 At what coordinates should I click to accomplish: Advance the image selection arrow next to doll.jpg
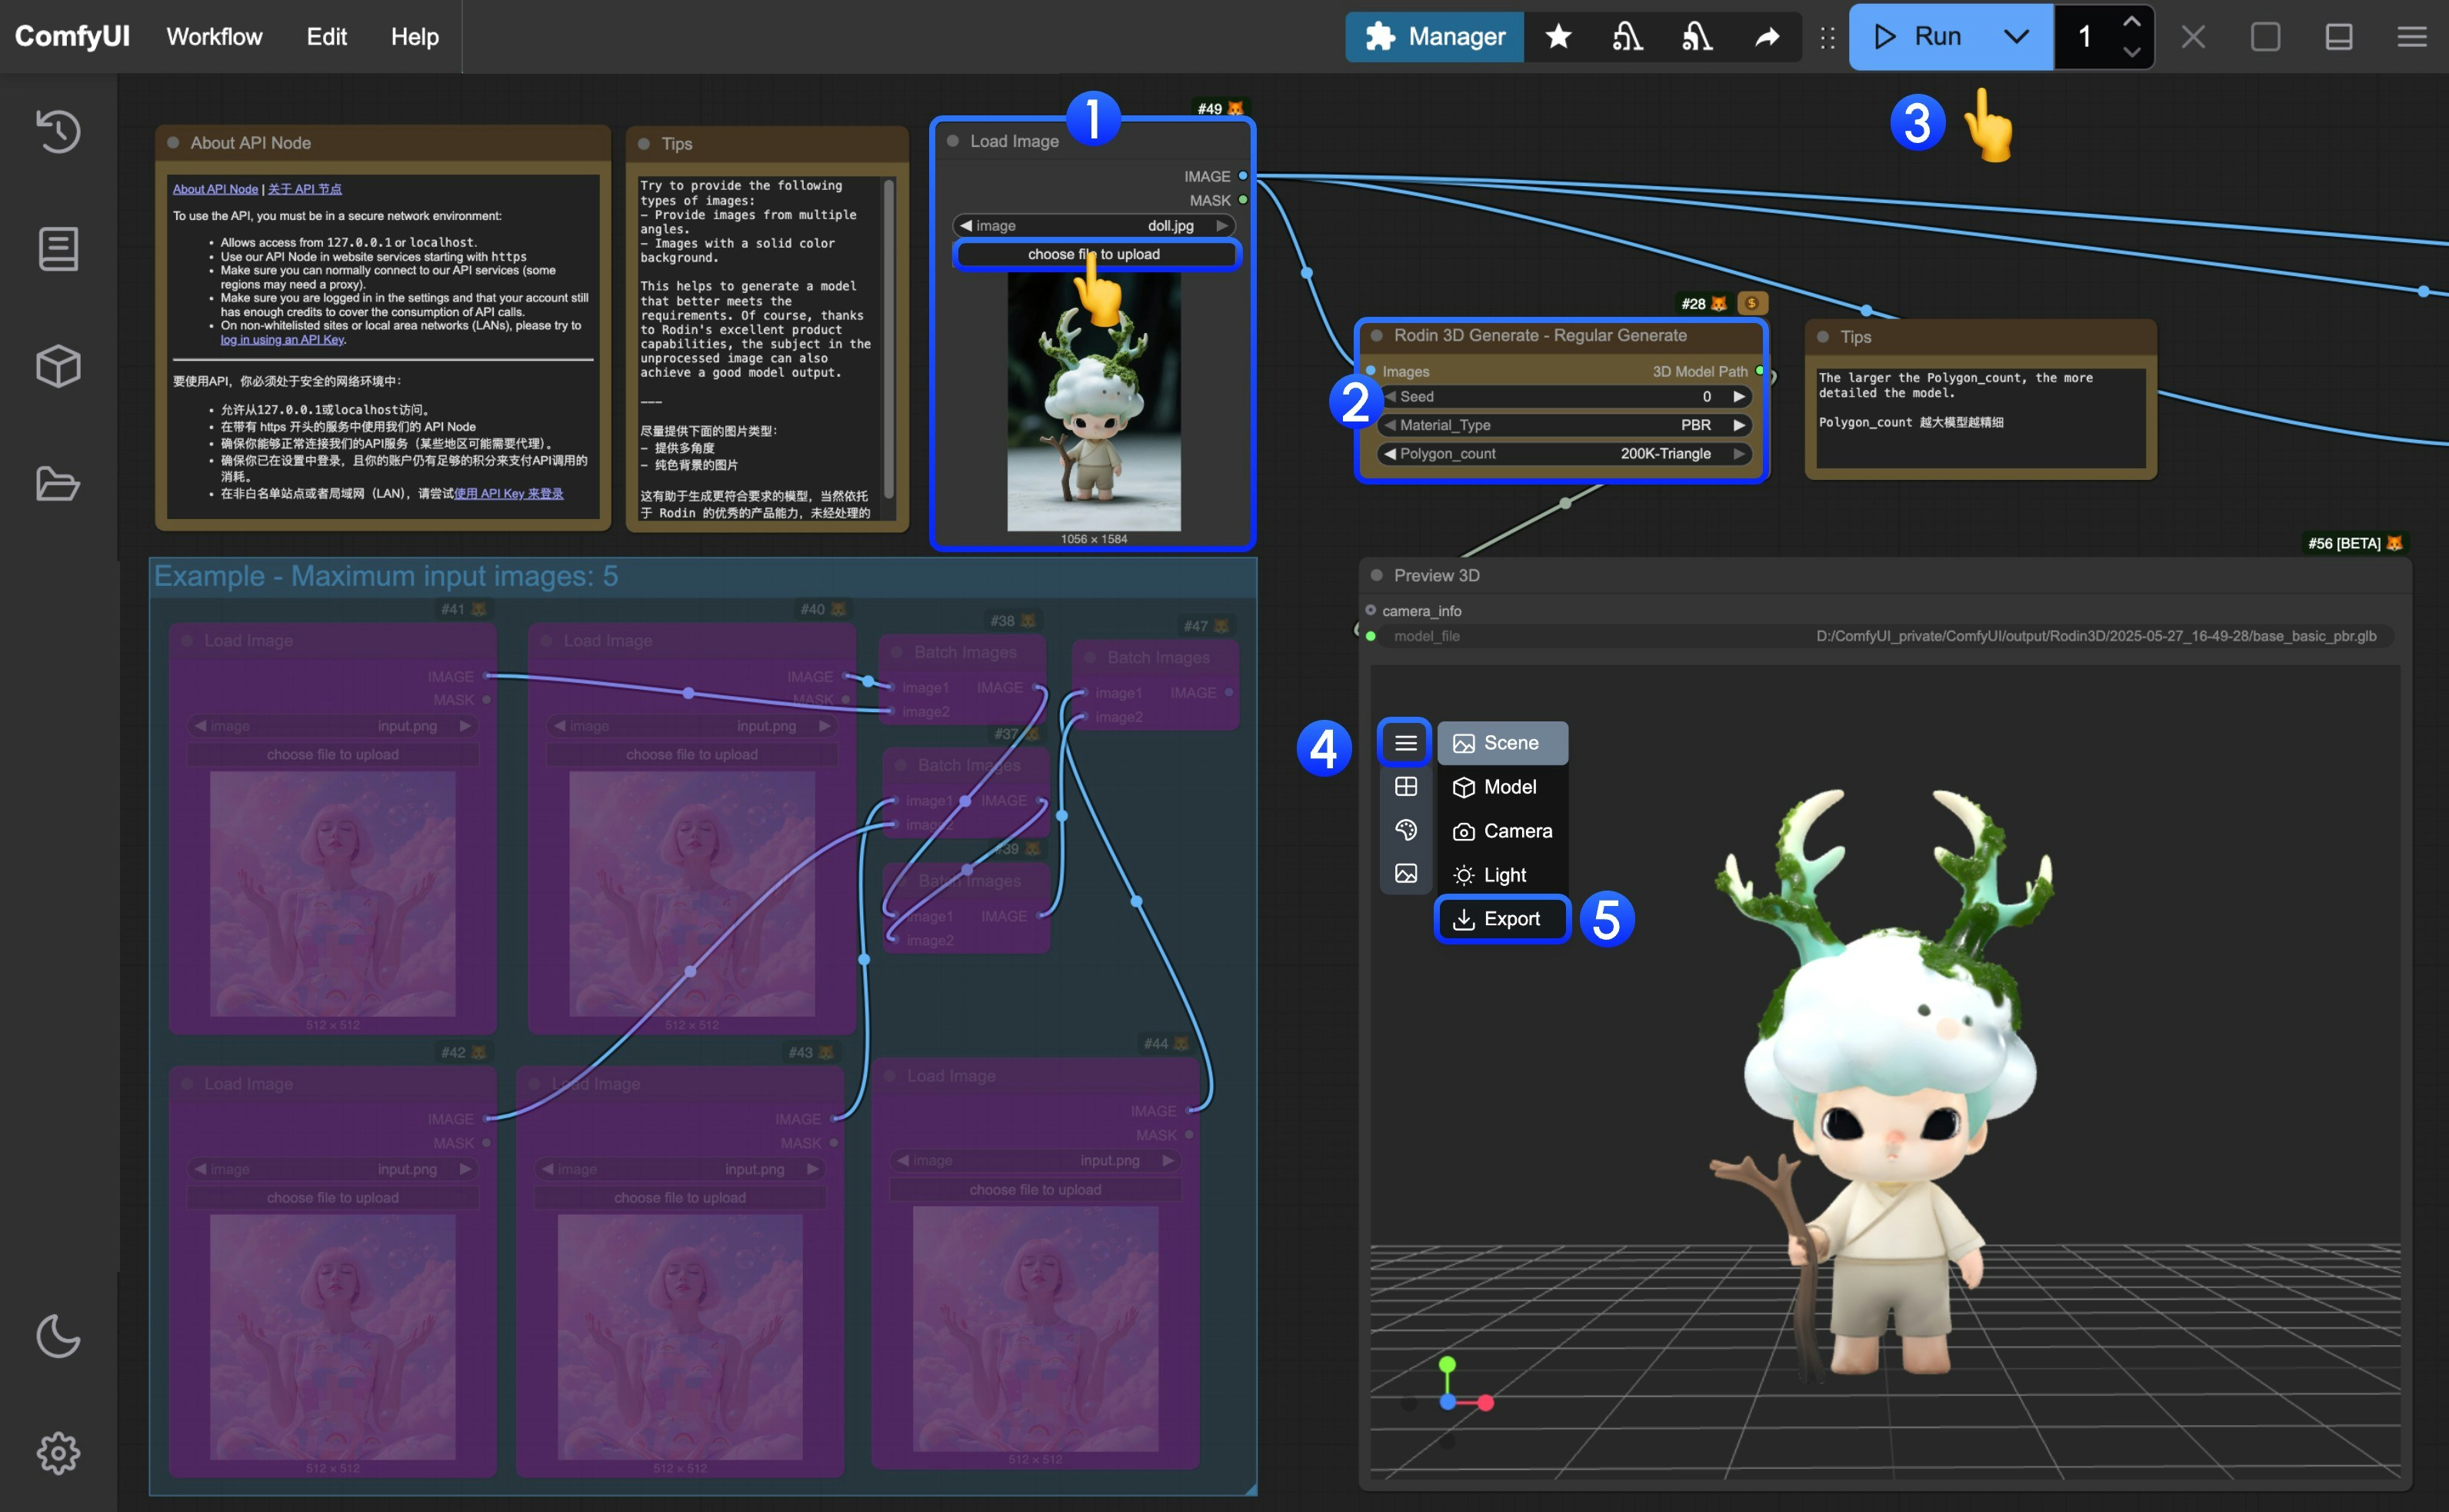(1221, 225)
